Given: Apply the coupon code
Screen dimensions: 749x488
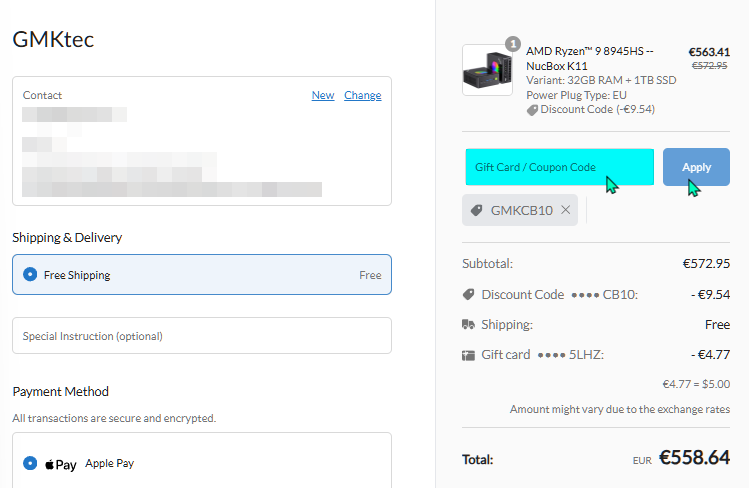Looking at the screenshot, I should pos(696,167).
